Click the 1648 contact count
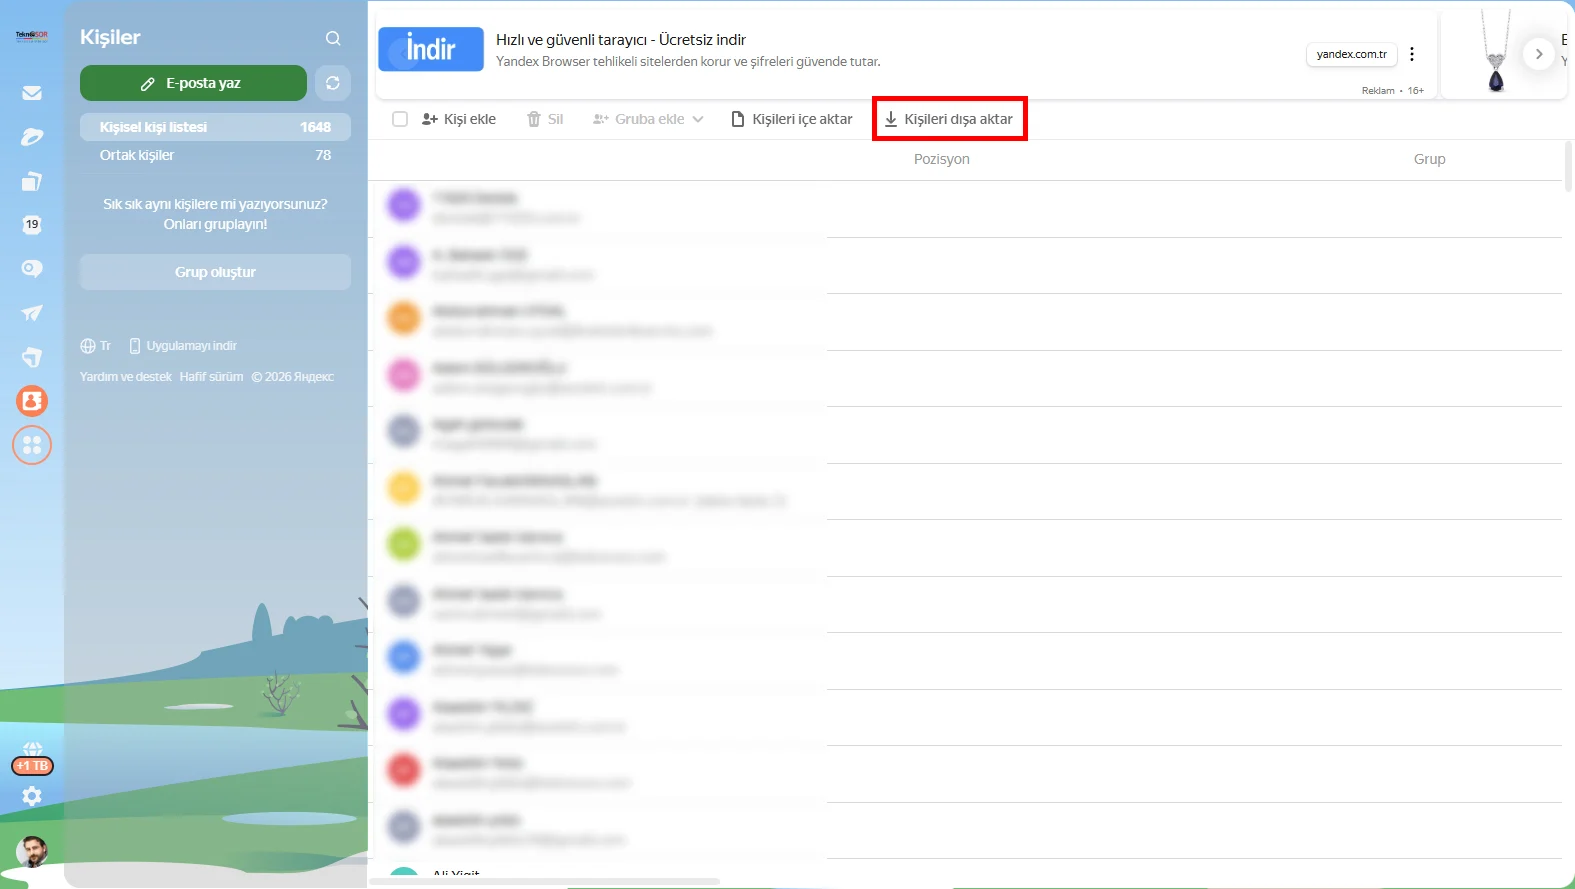 click(315, 127)
